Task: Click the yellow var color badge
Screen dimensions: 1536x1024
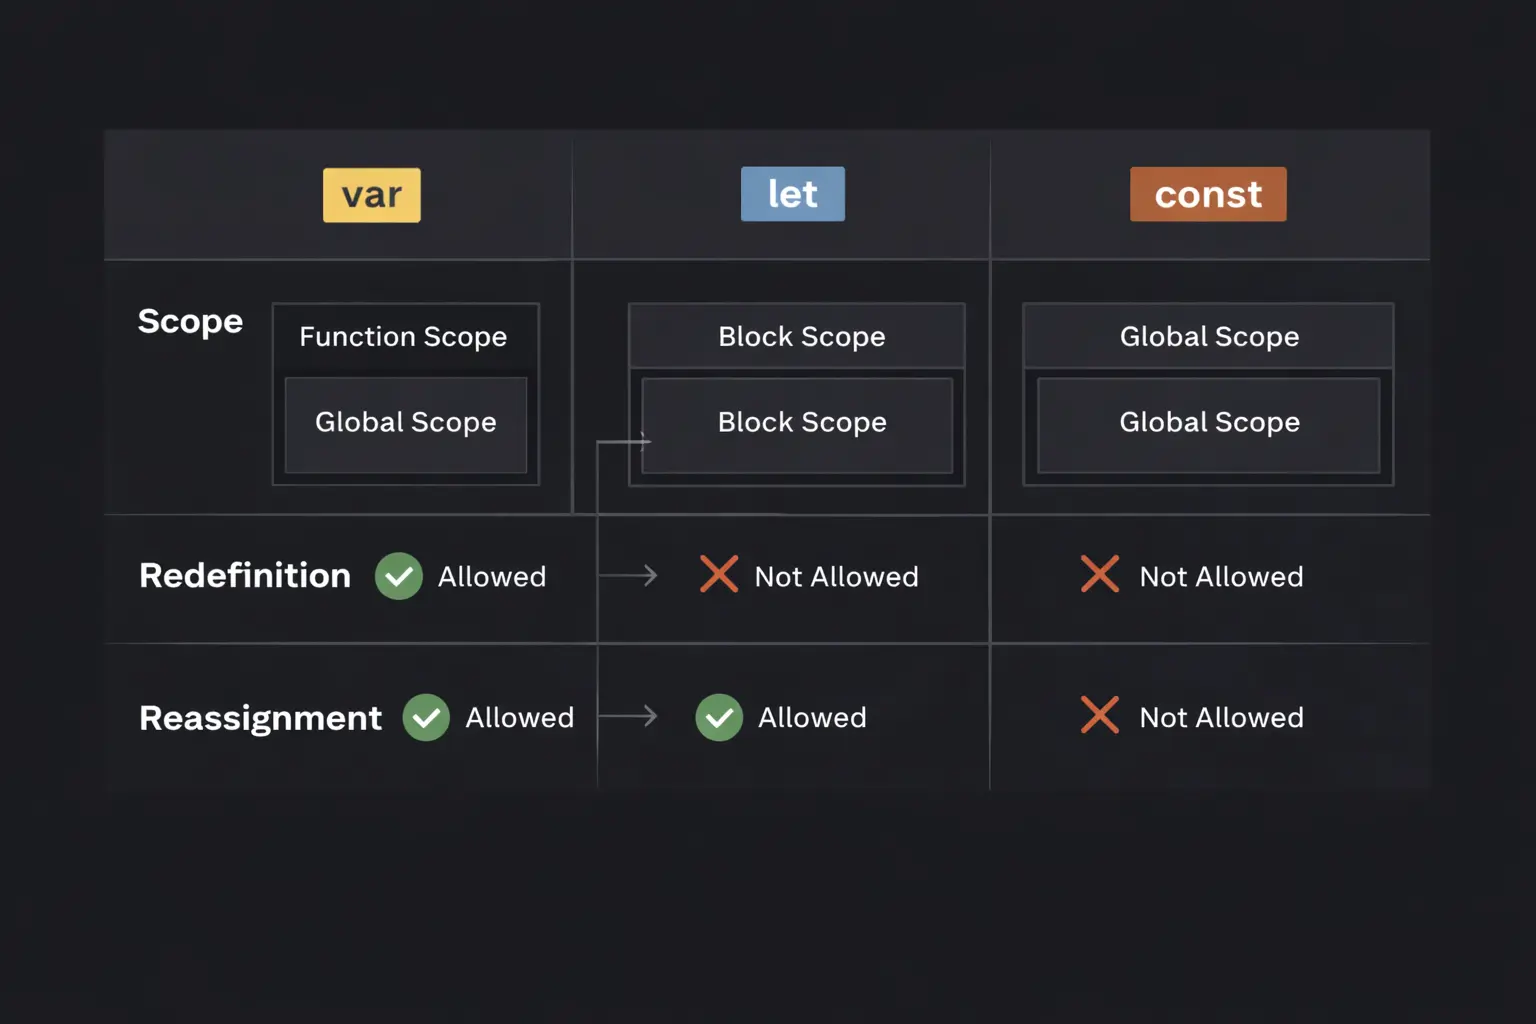Action: click(x=371, y=194)
